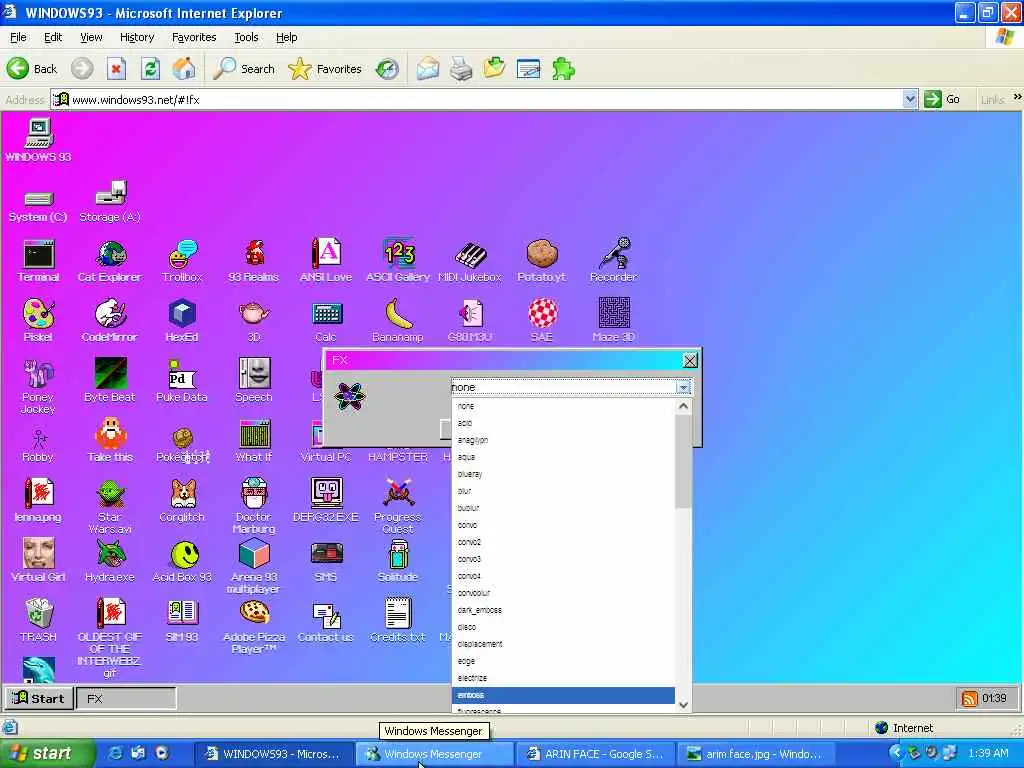
Task: Choose 'aqua' effect in the list
Action: coord(563,457)
